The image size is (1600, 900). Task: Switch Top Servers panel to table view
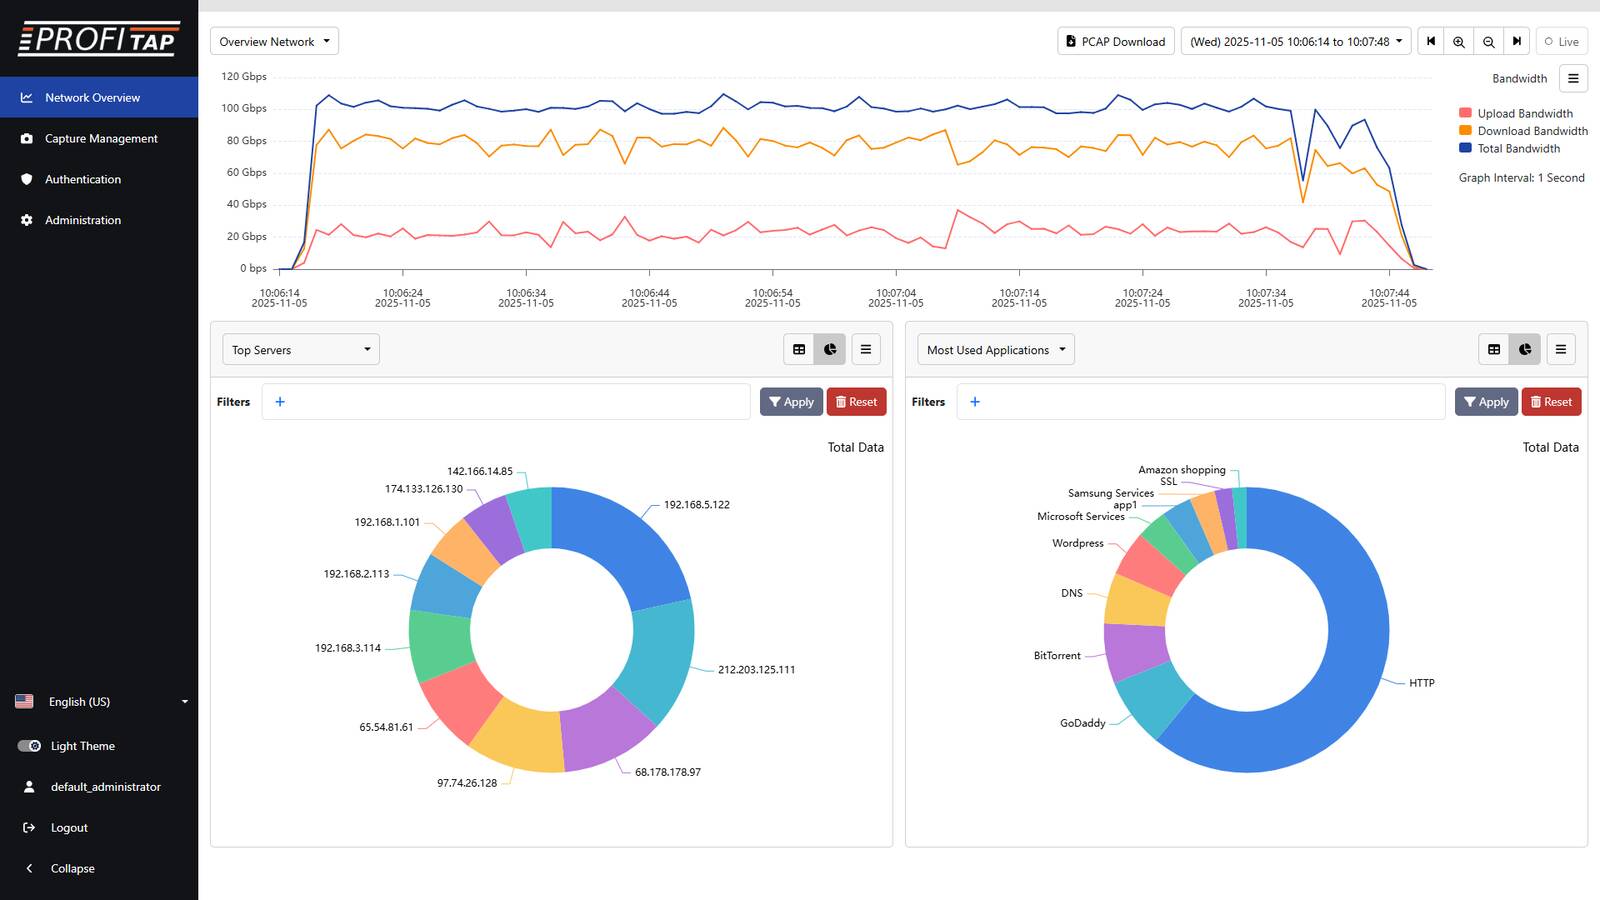point(798,349)
